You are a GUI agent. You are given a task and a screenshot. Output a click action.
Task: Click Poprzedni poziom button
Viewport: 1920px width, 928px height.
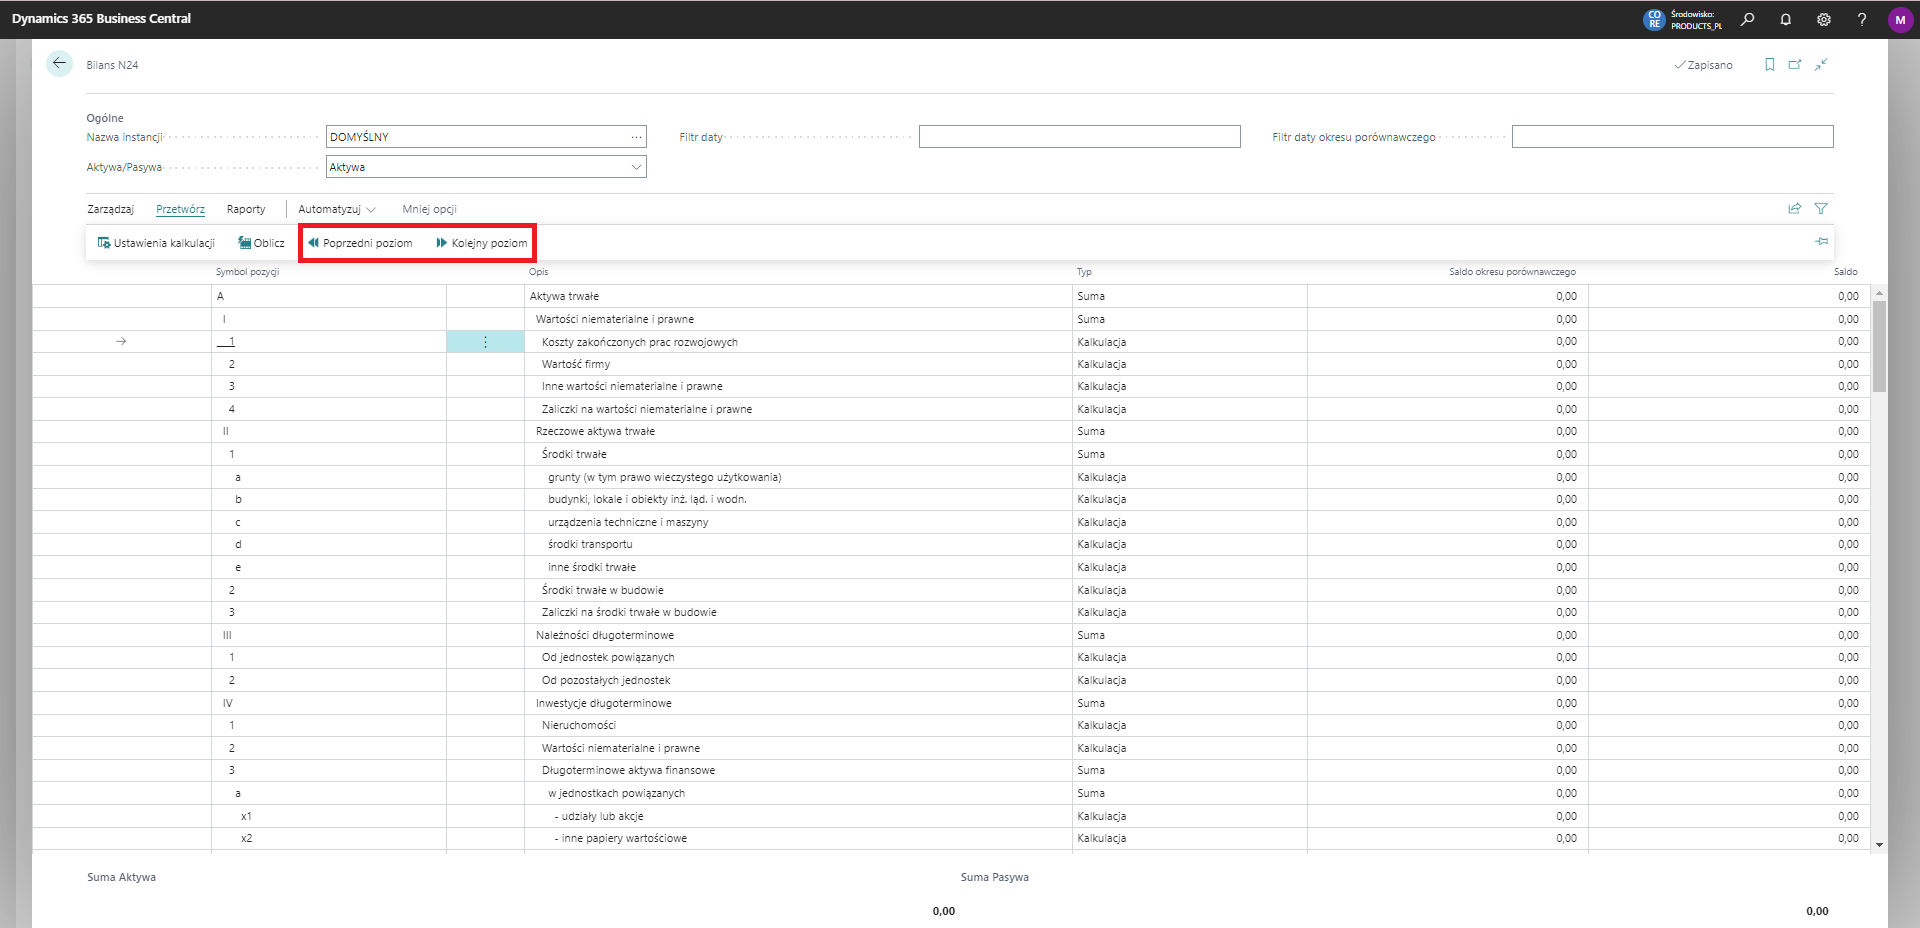(x=360, y=243)
